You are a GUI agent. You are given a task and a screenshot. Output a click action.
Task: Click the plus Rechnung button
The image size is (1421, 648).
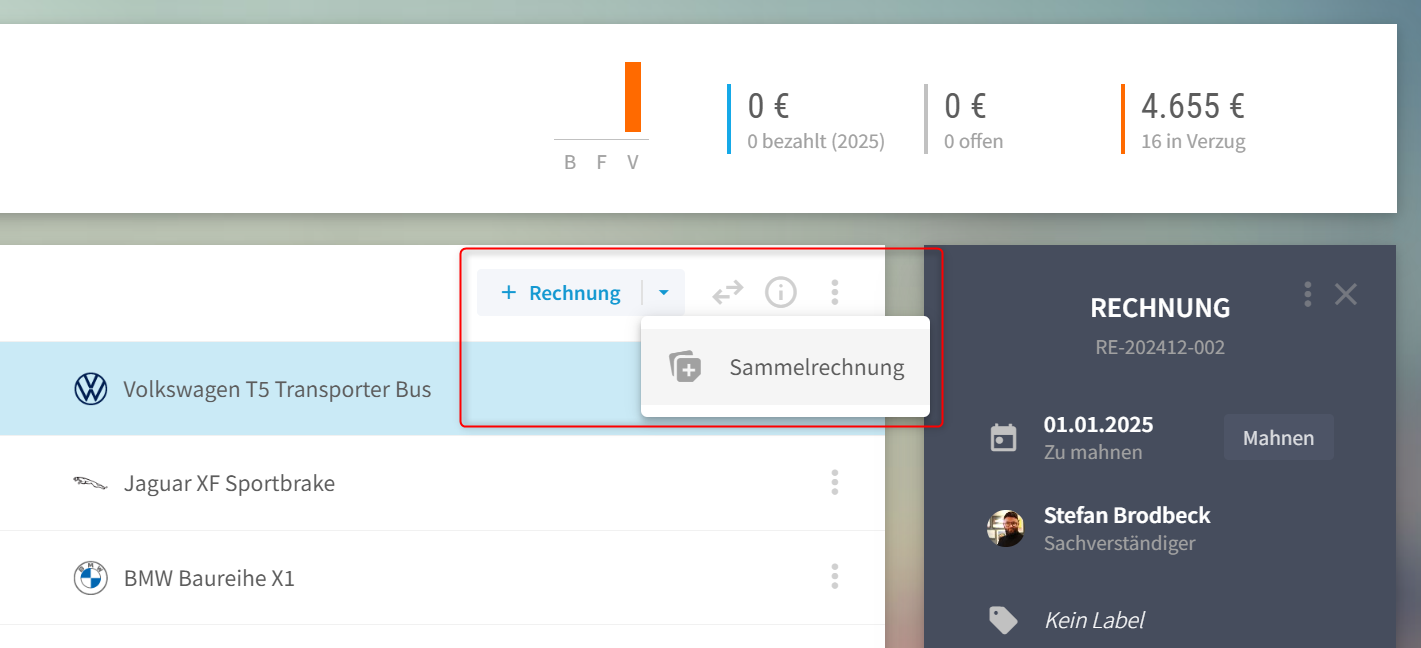pos(560,293)
